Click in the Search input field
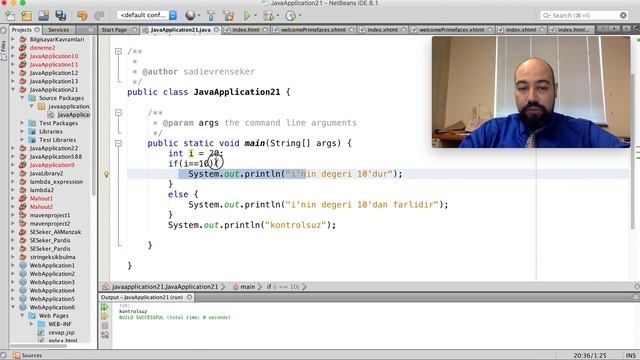This screenshot has height=360, width=640. (584, 15)
